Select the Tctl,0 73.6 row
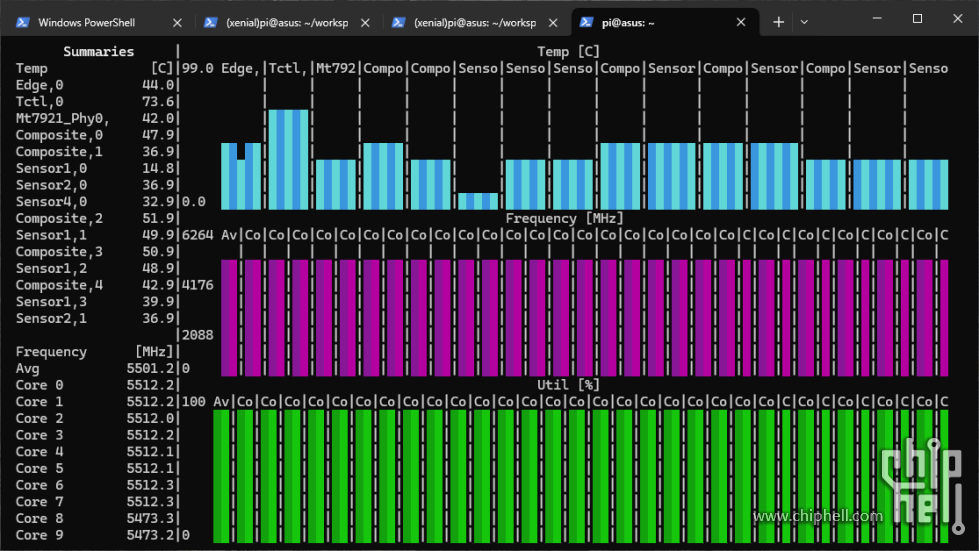The height and width of the screenshot is (551, 979). point(95,102)
